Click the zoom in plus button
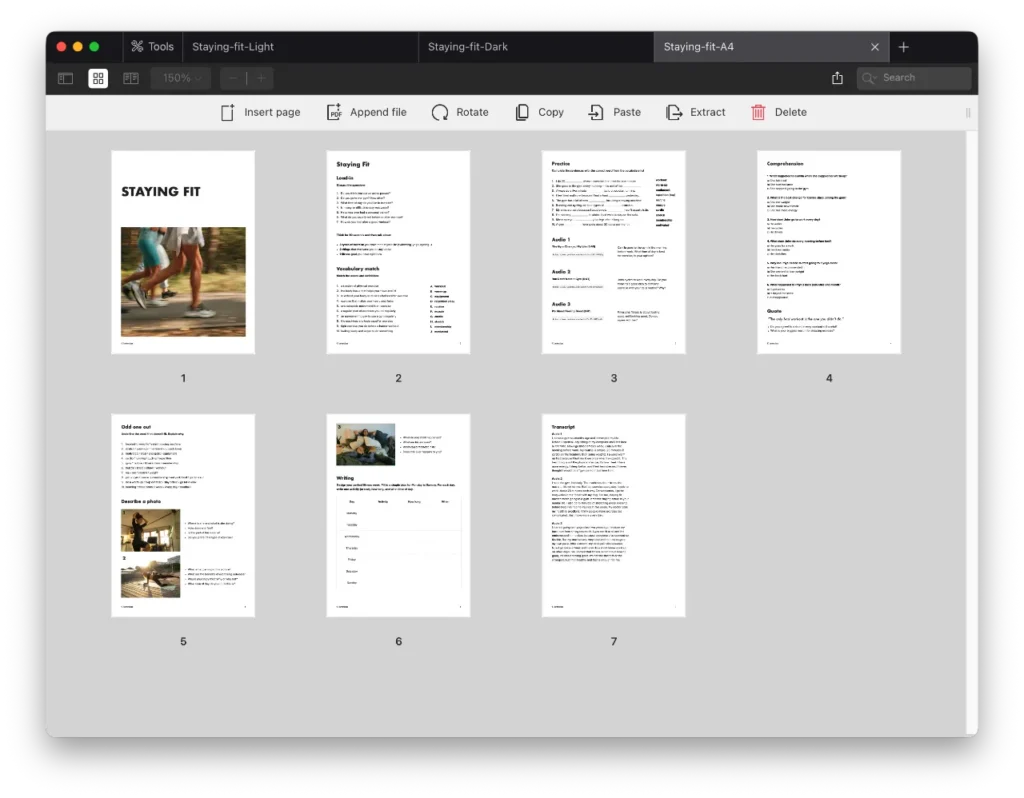Viewport: 1024px width, 798px height. coord(261,78)
